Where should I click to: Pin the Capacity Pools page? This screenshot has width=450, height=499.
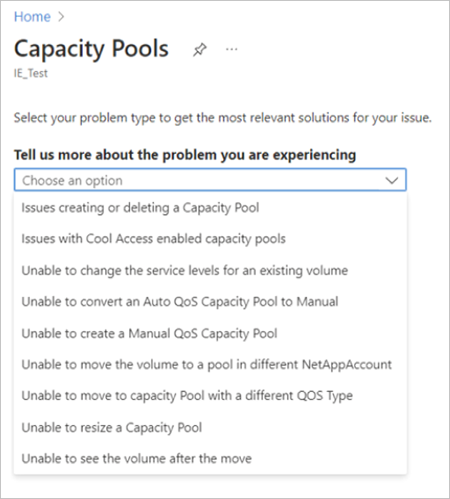200,50
